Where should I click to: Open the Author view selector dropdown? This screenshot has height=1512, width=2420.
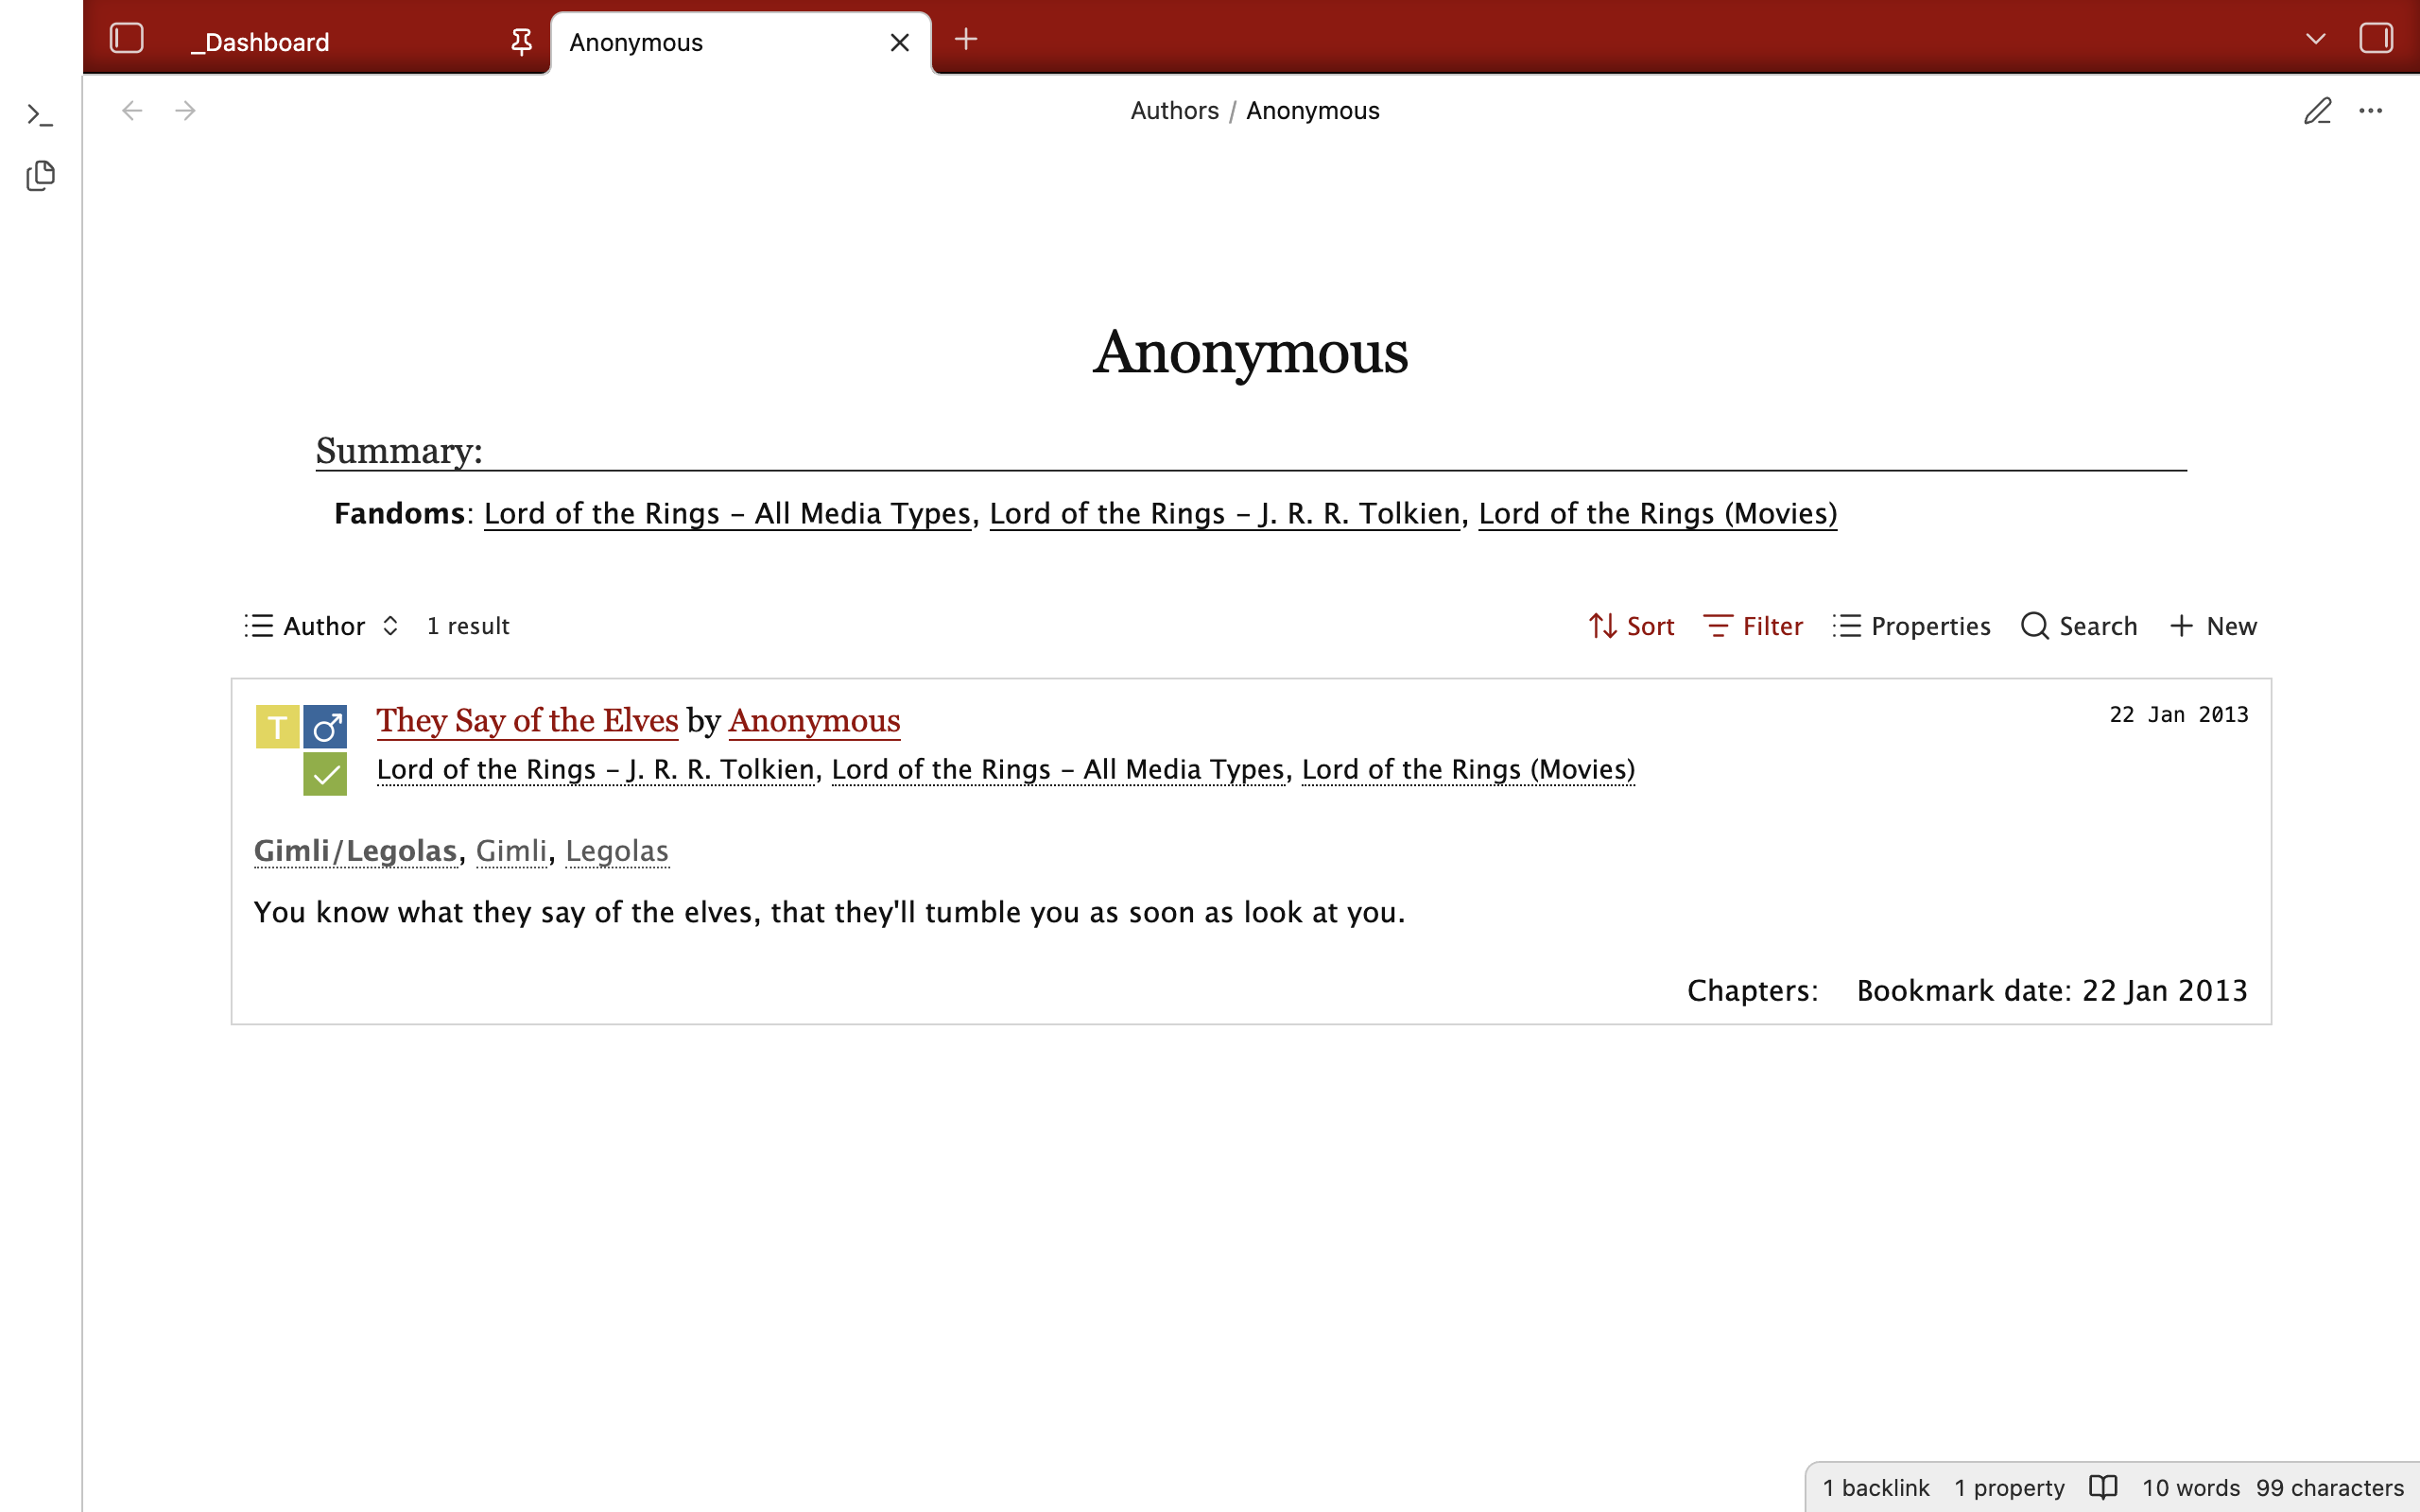pyautogui.click(x=322, y=626)
